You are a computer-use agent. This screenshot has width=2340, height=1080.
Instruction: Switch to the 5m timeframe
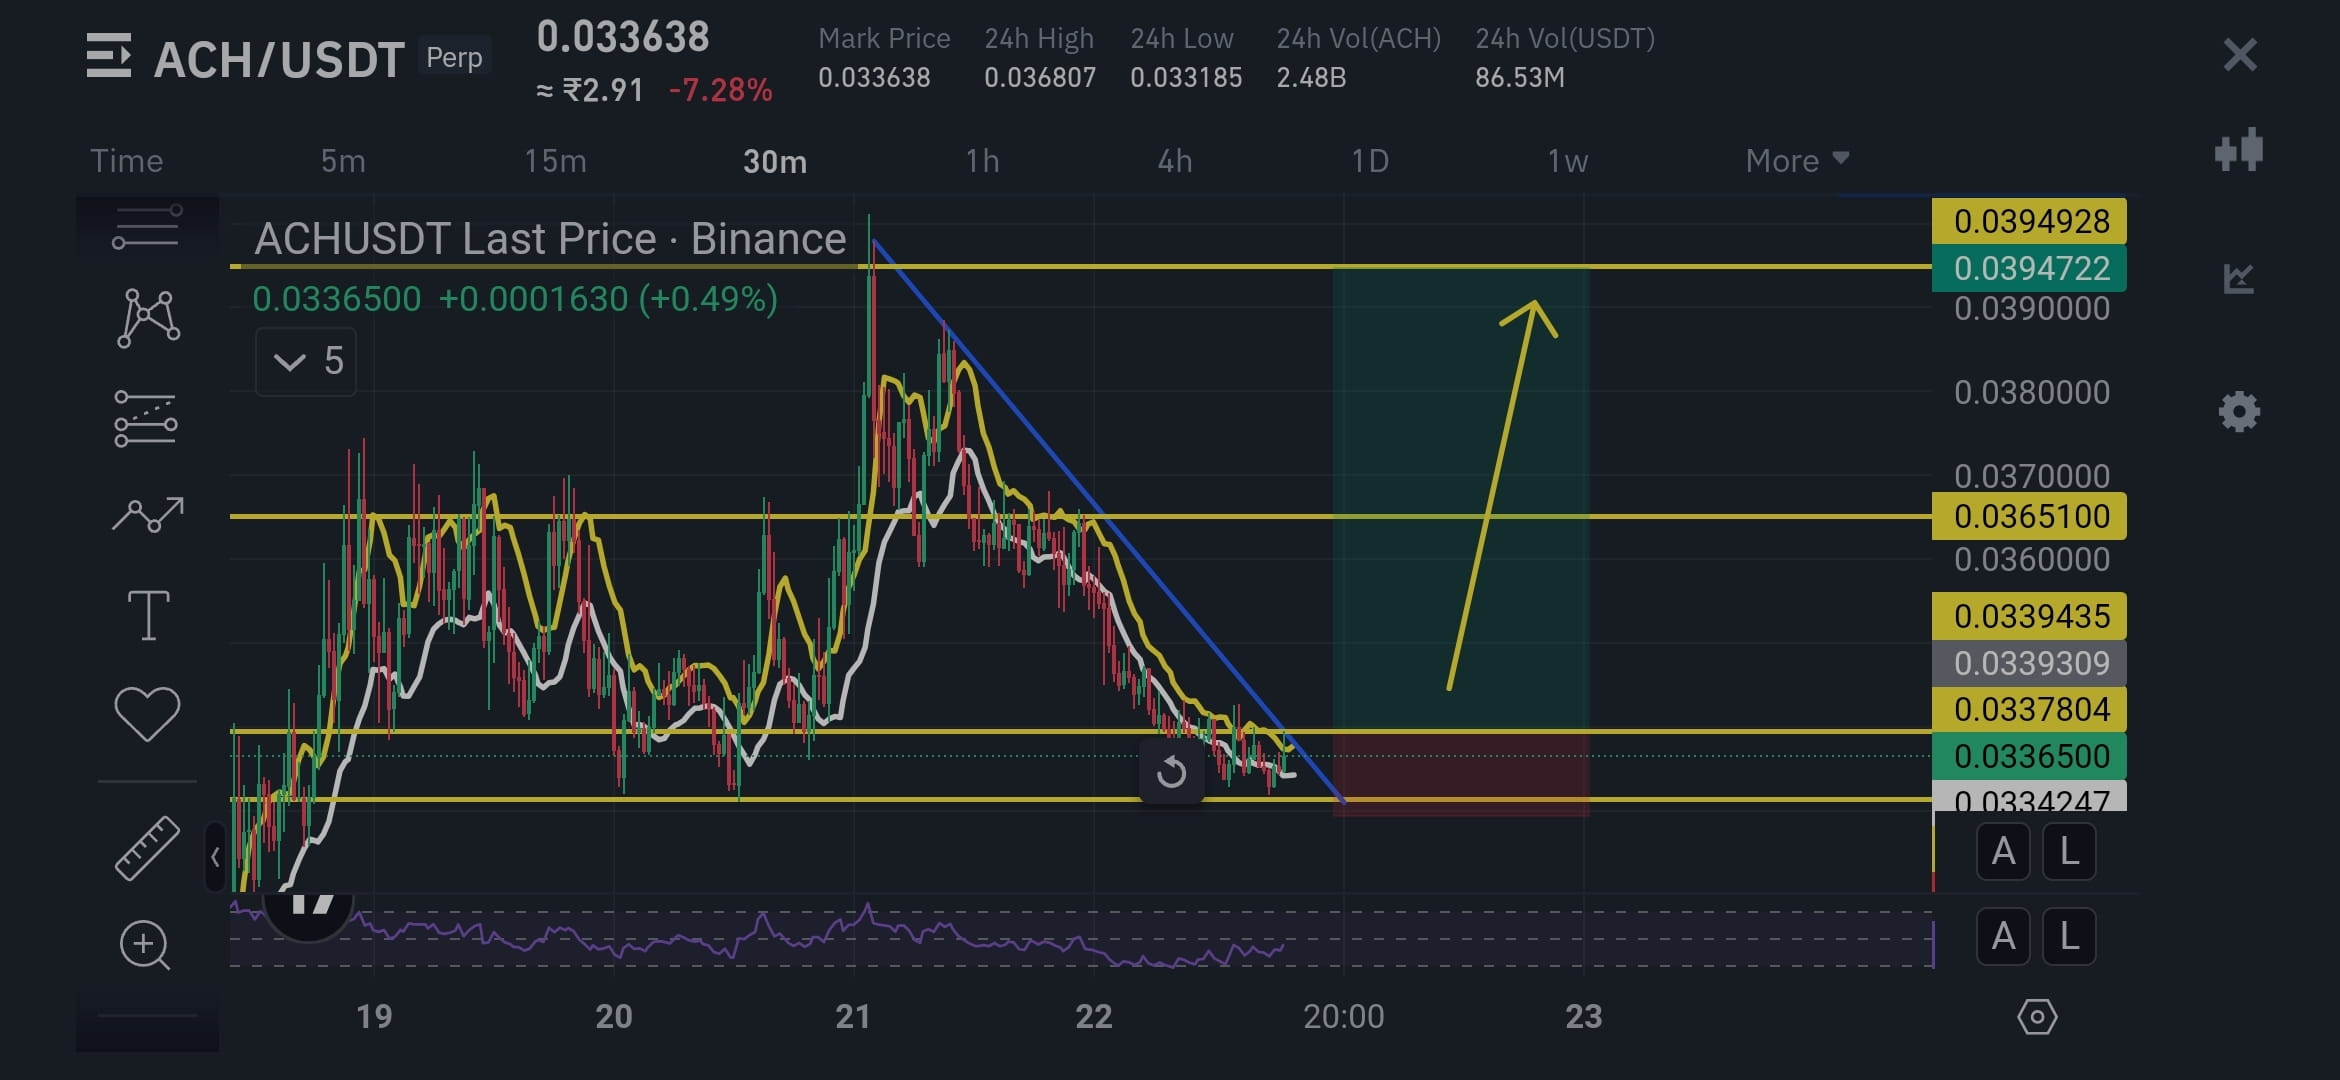pos(343,161)
